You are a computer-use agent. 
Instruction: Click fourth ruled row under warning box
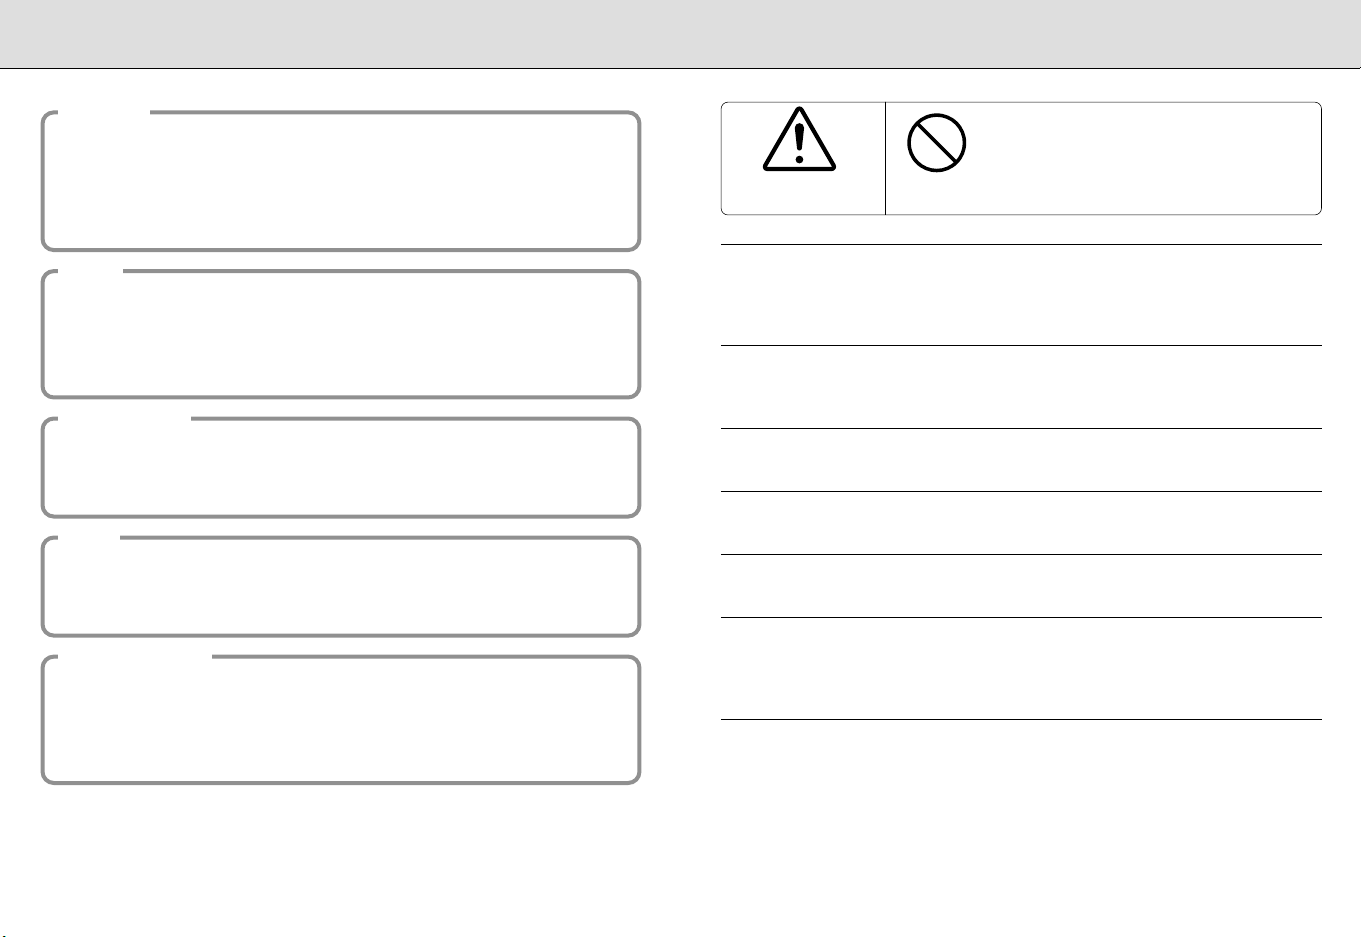pyautogui.click(x=1021, y=523)
